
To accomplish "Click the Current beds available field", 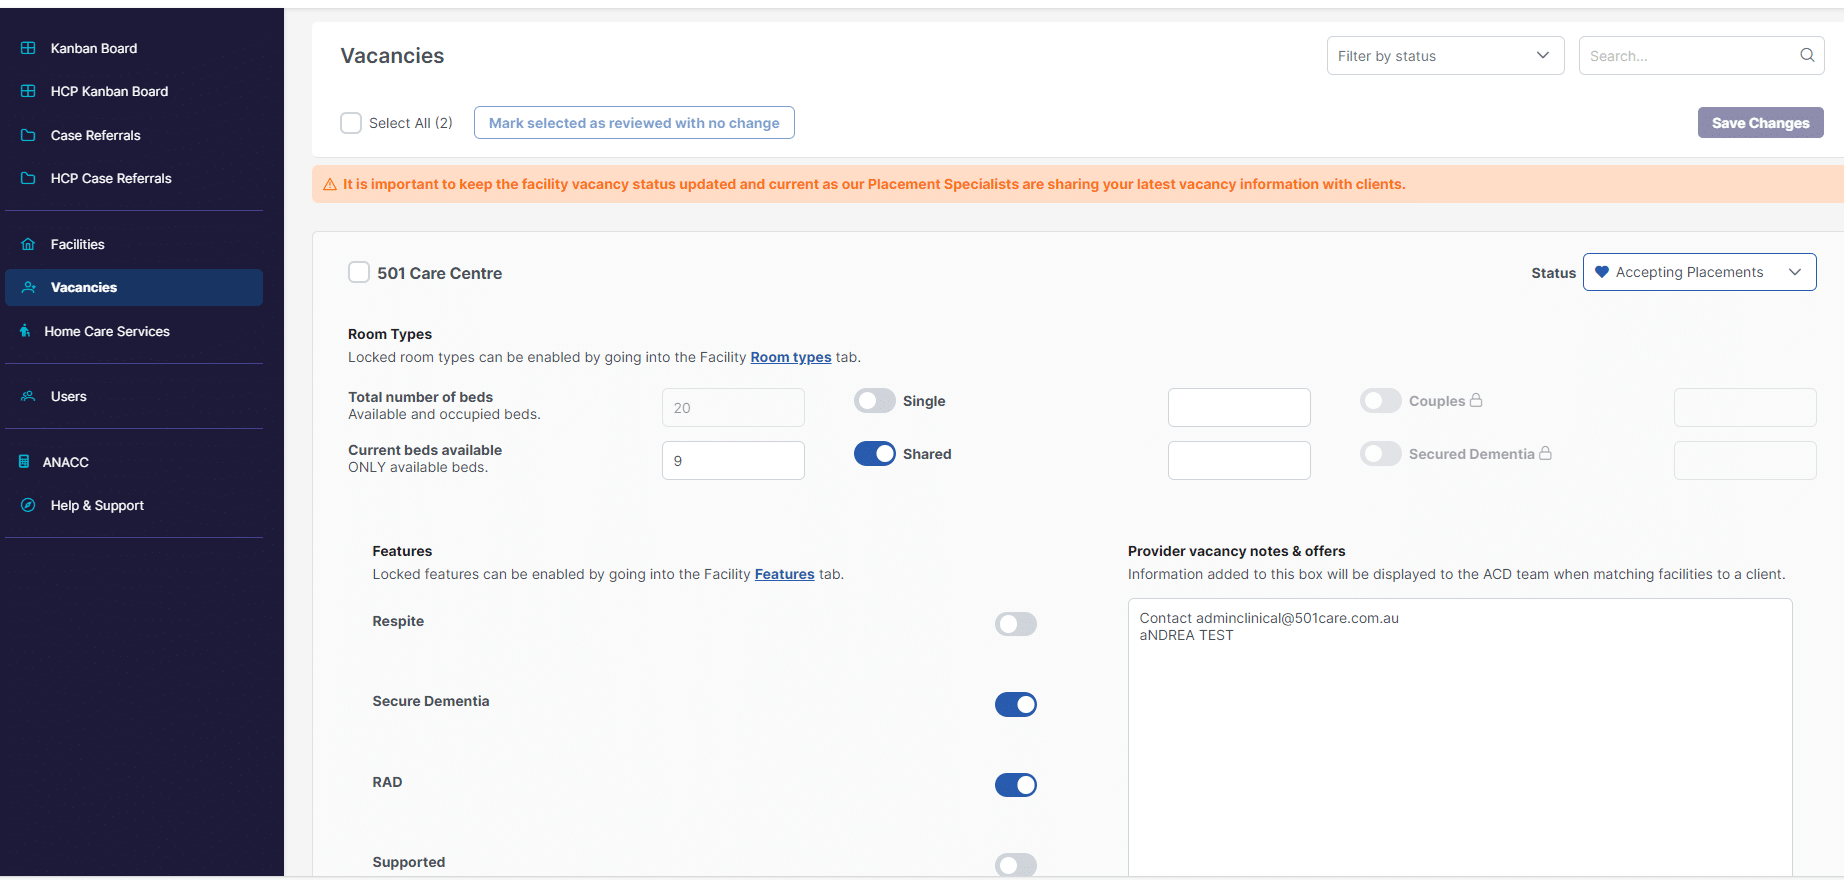I will pos(733,461).
